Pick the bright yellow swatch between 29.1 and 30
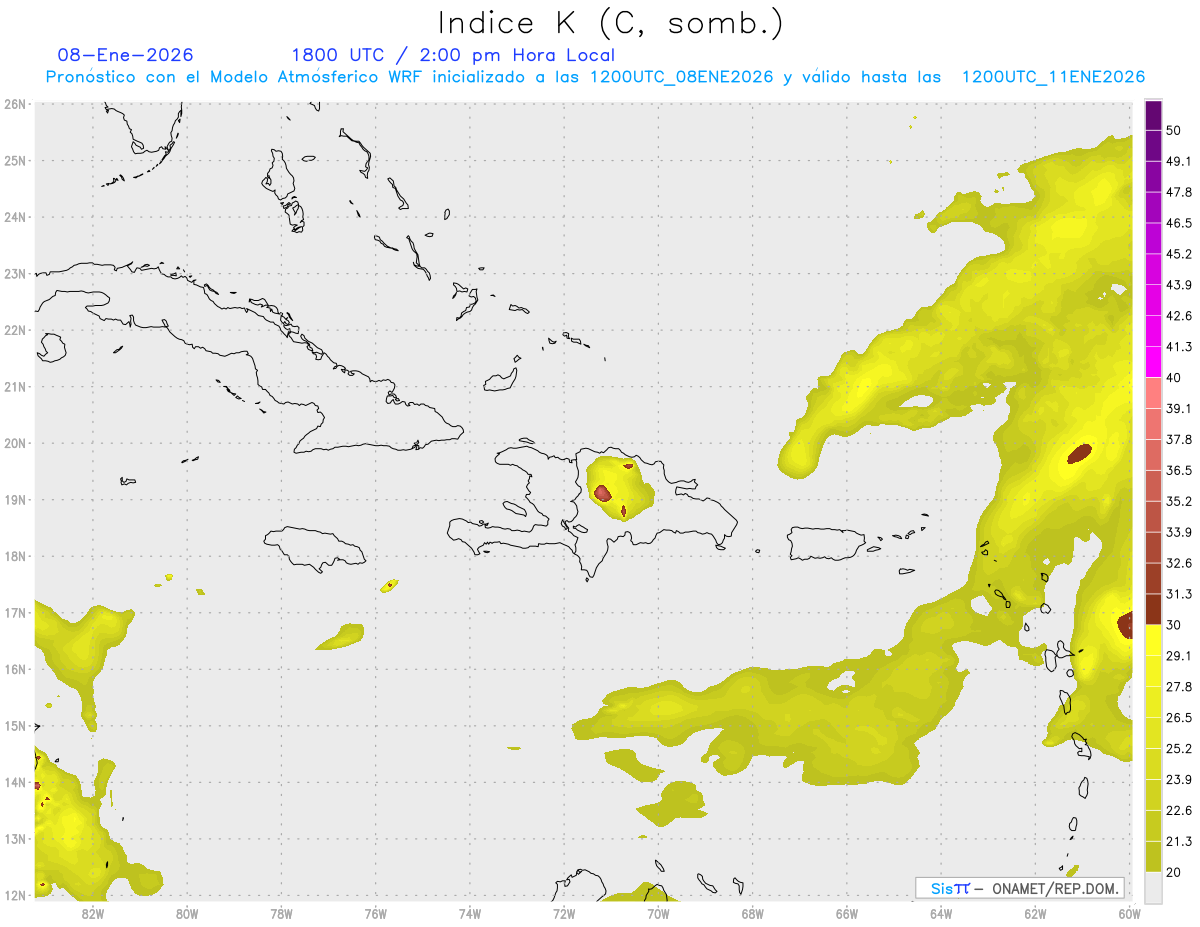 pos(1153,640)
